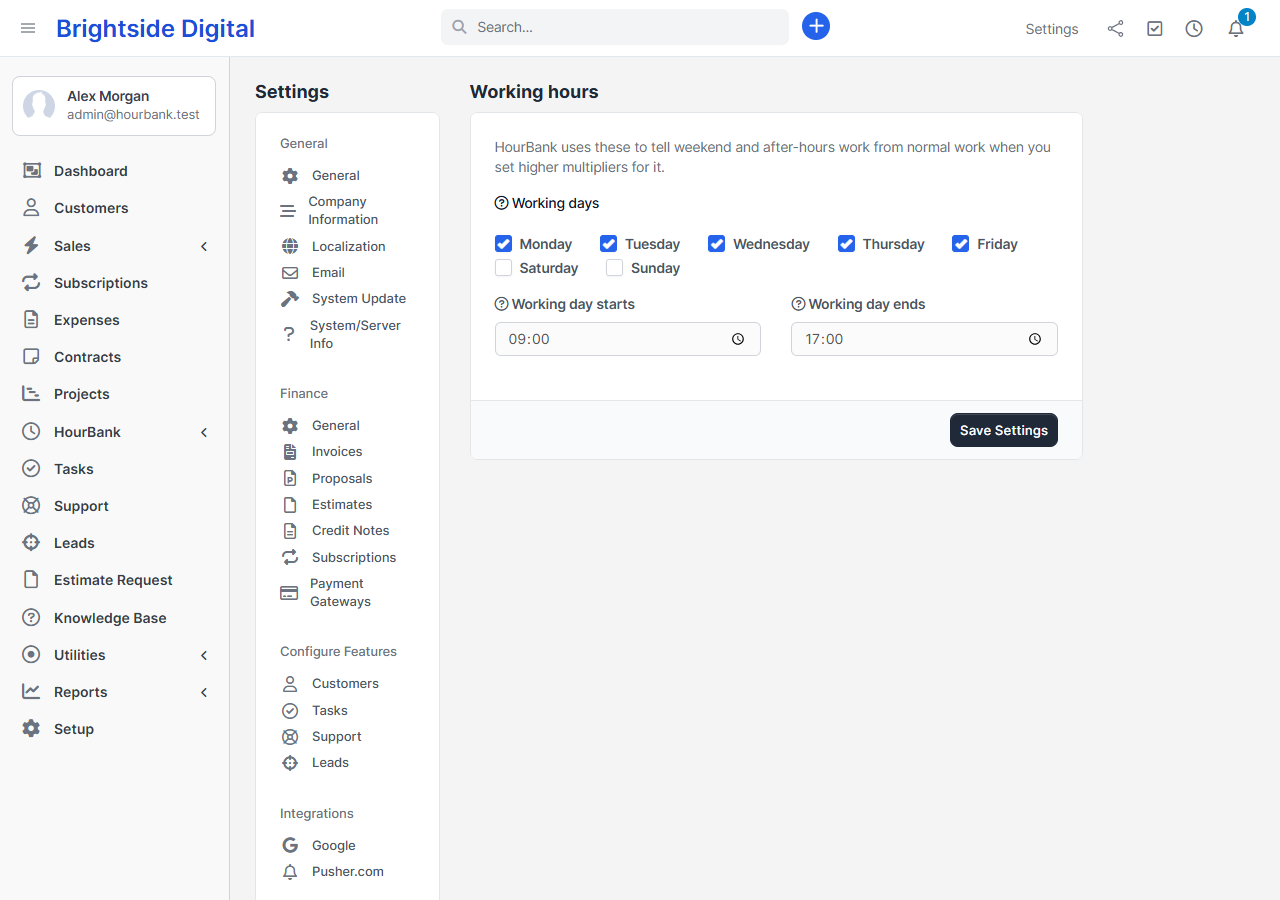Open the timesheet clock icon in header

(x=1194, y=29)
